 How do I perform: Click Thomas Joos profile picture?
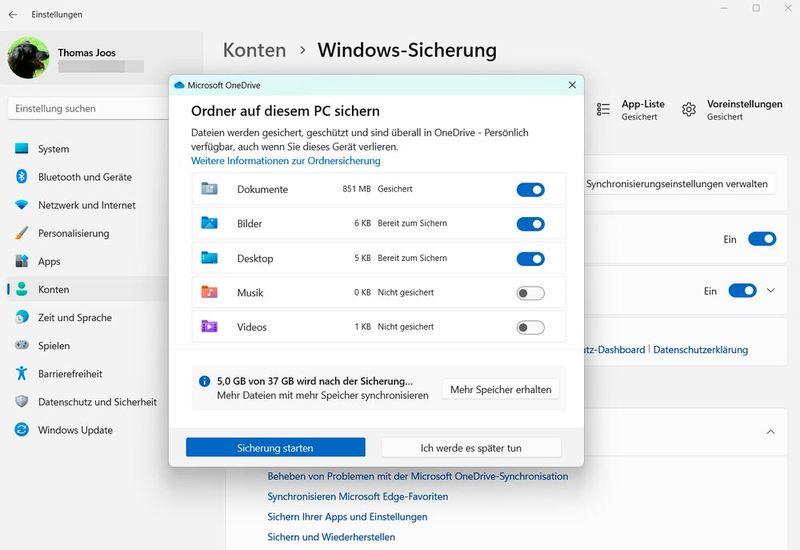(29, 58)
